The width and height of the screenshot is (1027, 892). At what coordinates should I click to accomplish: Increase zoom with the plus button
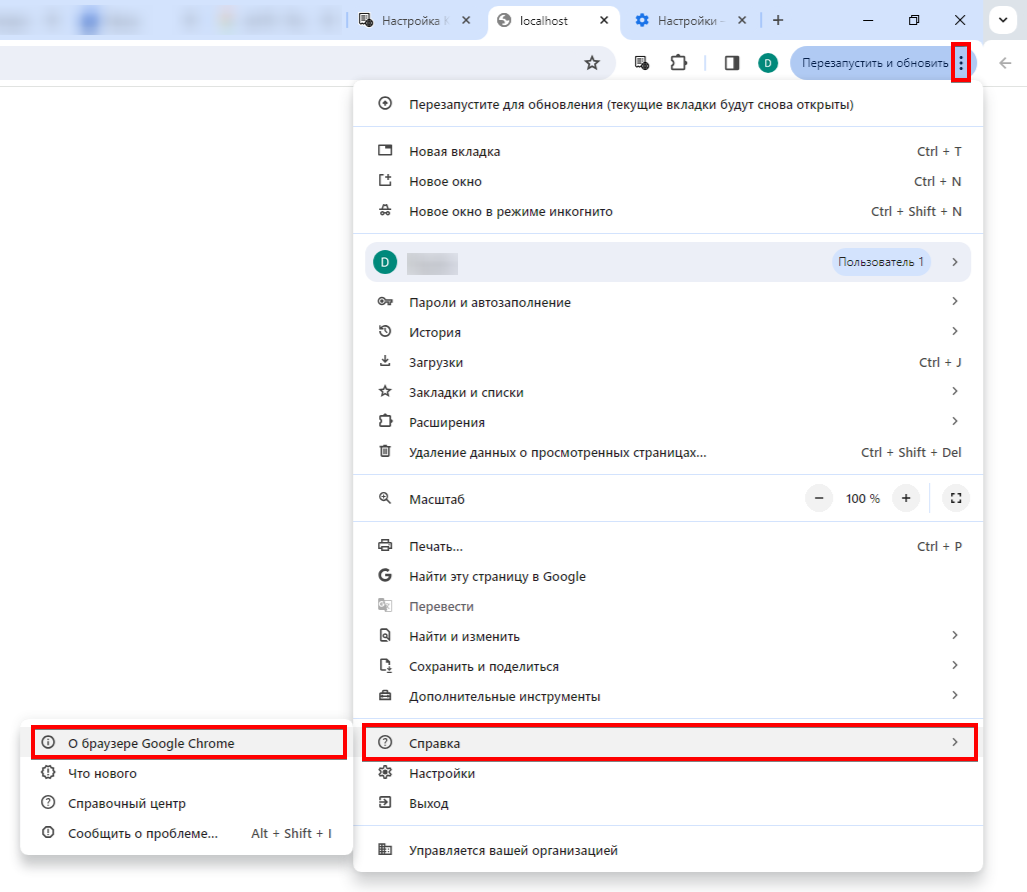(906, 498)
